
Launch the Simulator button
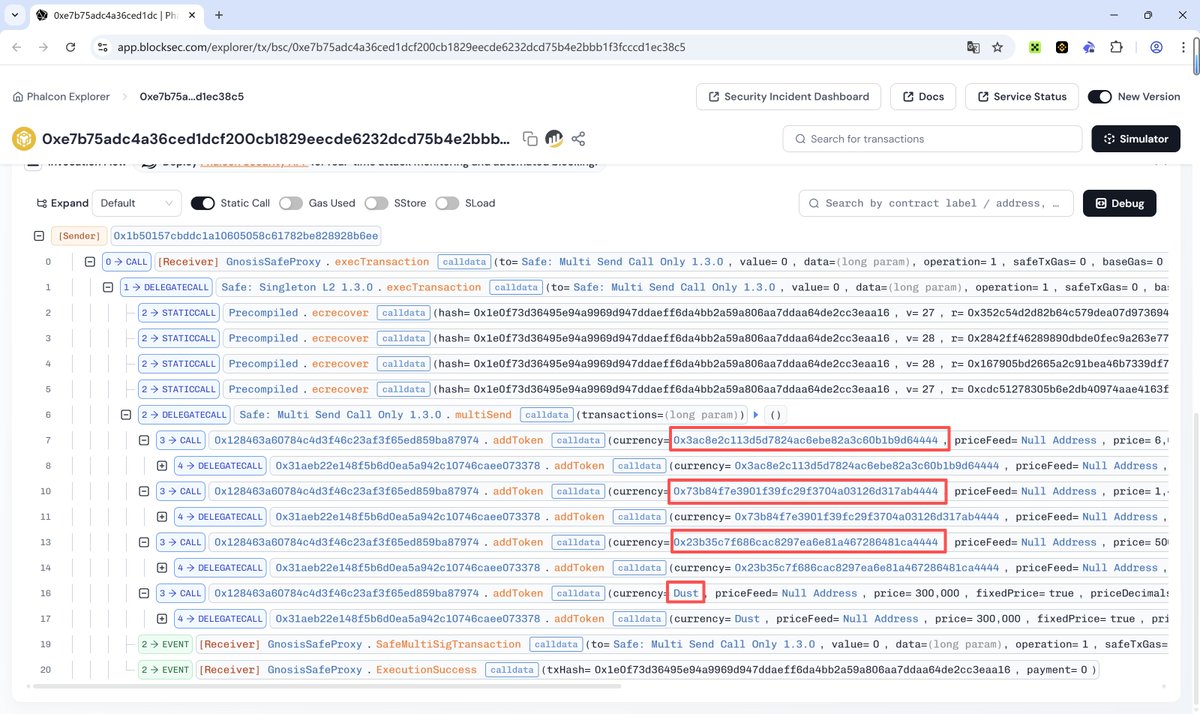1136,139
